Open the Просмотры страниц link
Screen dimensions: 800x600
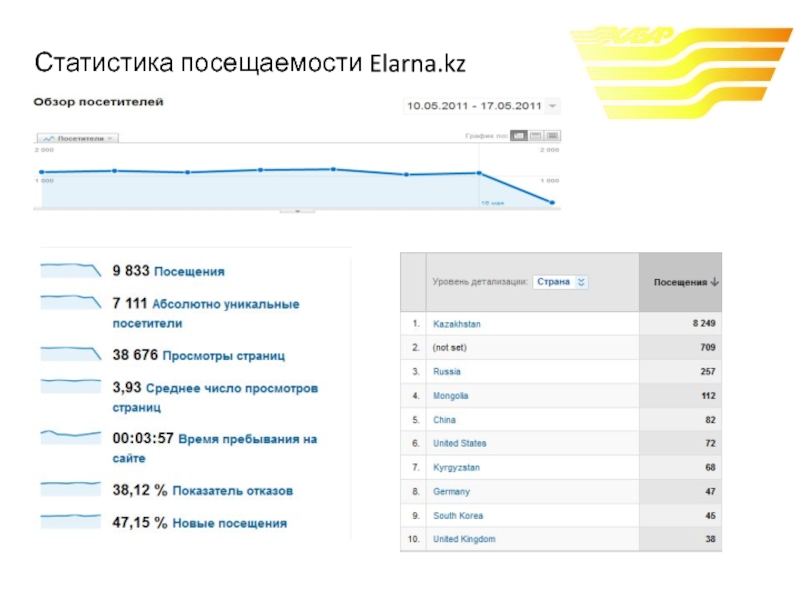[223, 356]
